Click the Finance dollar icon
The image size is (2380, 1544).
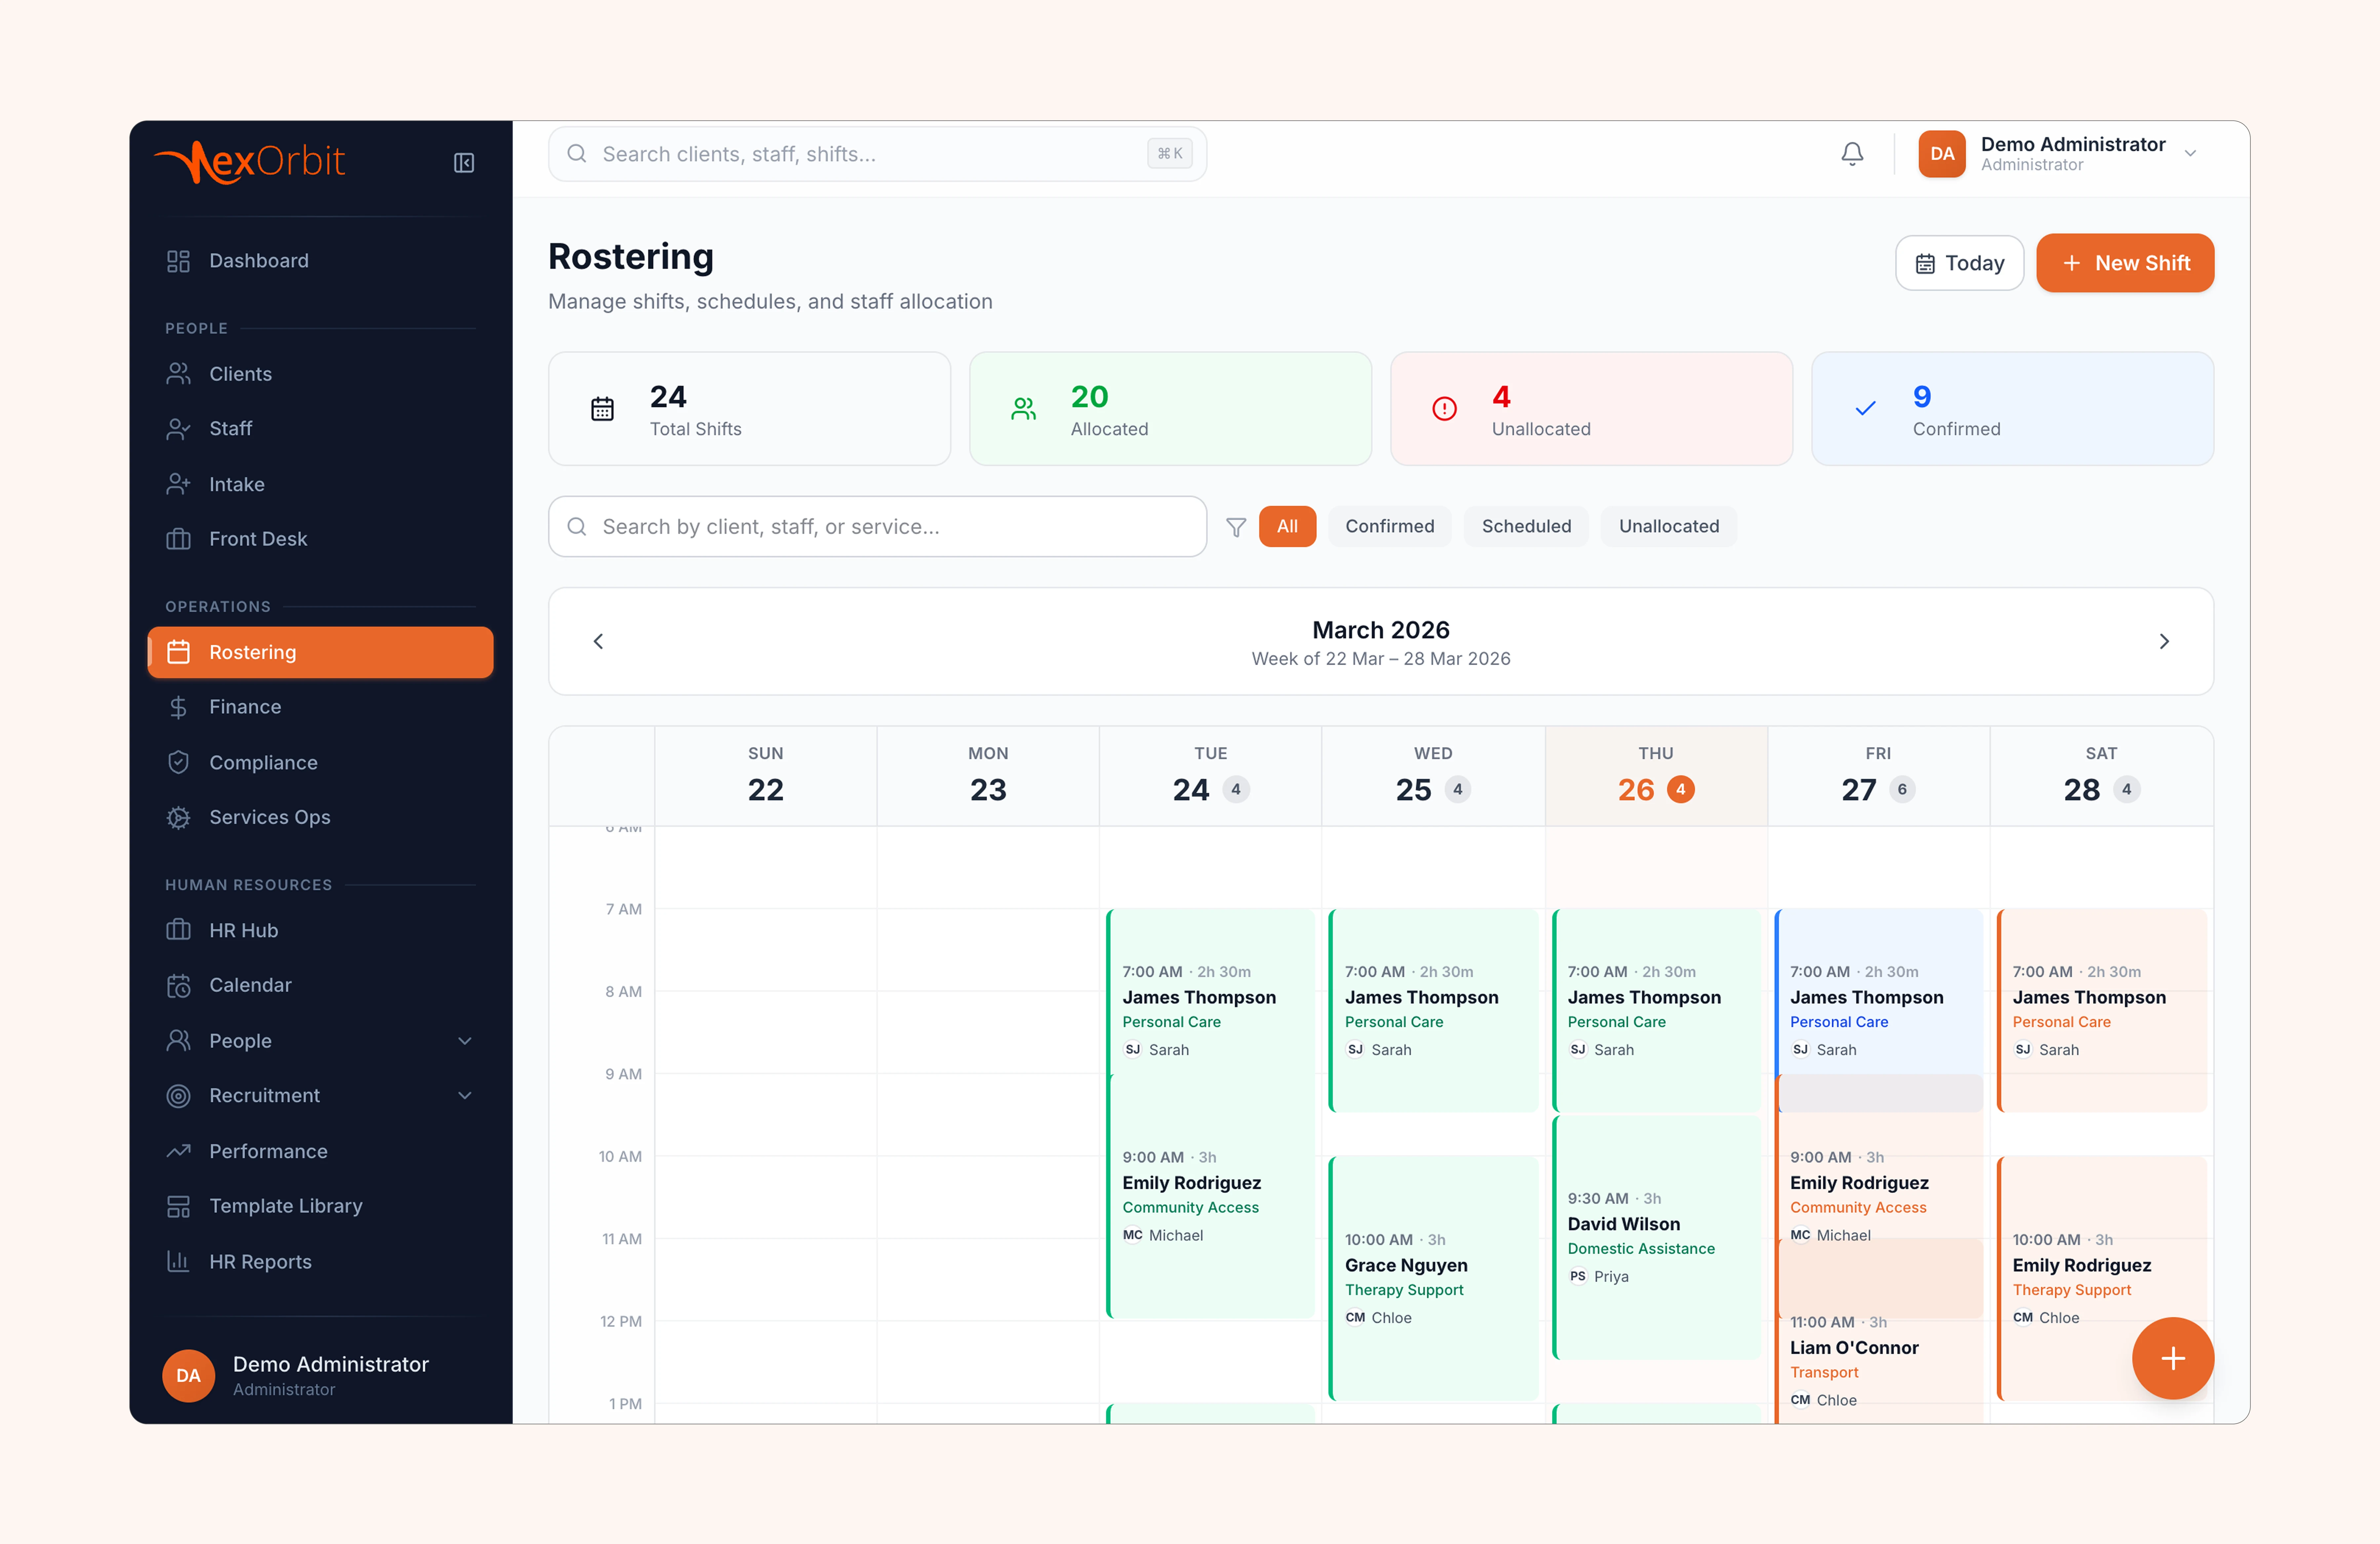(178, 707)
